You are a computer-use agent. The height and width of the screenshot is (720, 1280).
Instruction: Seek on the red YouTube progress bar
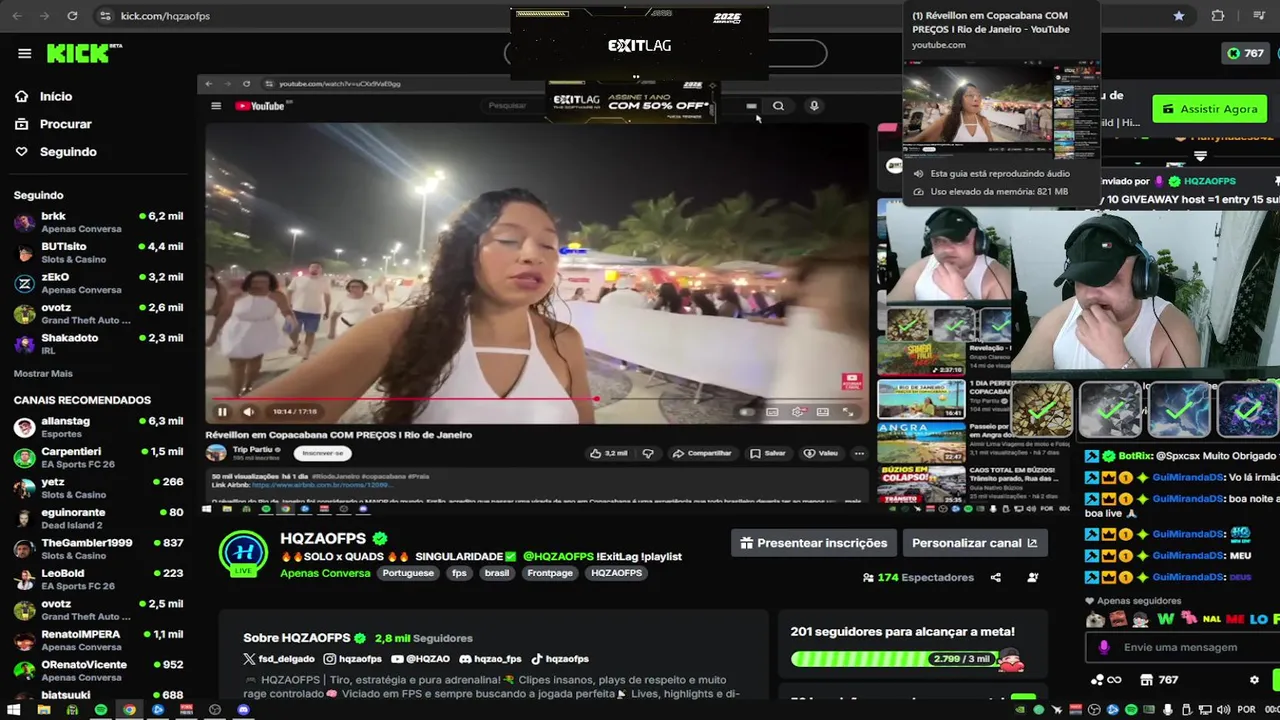pyautogui.click(x=536, y=399)
